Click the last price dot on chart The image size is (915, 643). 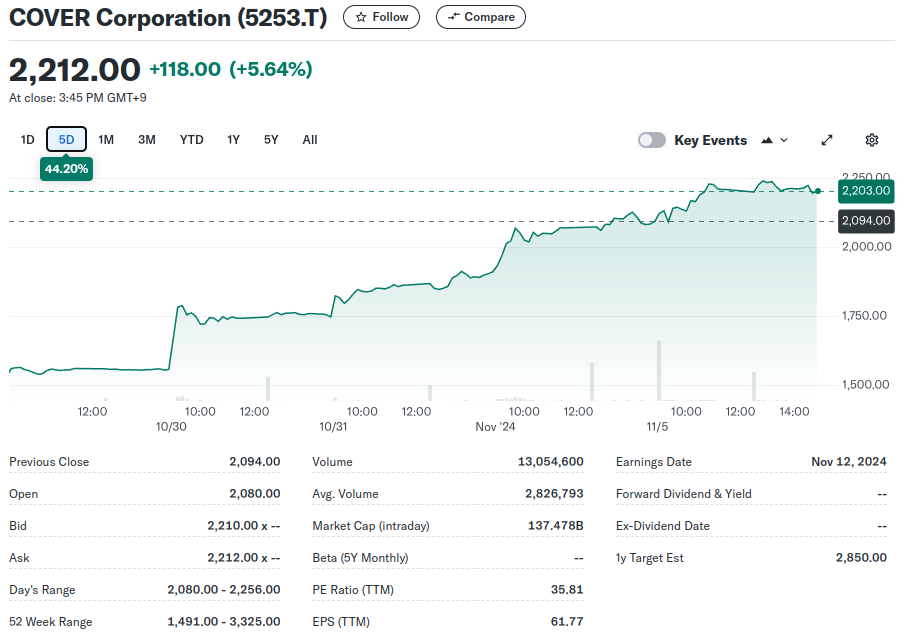(818, 191)
